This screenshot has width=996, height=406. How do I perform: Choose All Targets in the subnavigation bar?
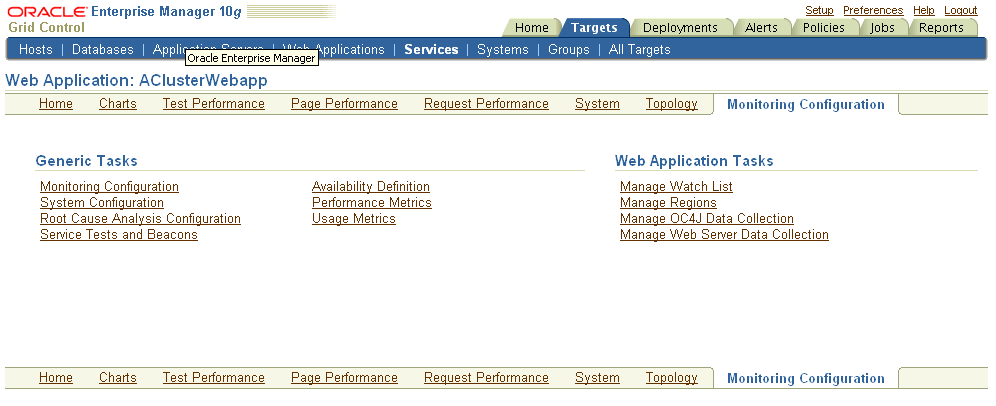coord(639,49)
